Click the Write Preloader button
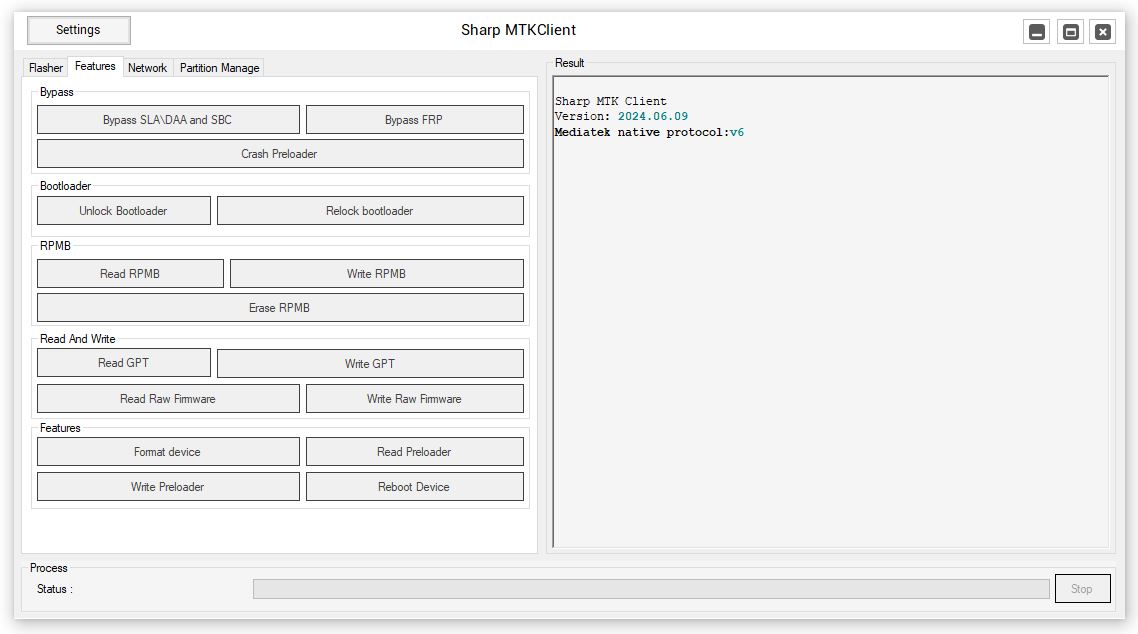This screenshot has height=634, width=1138. [x=168, y=487]
